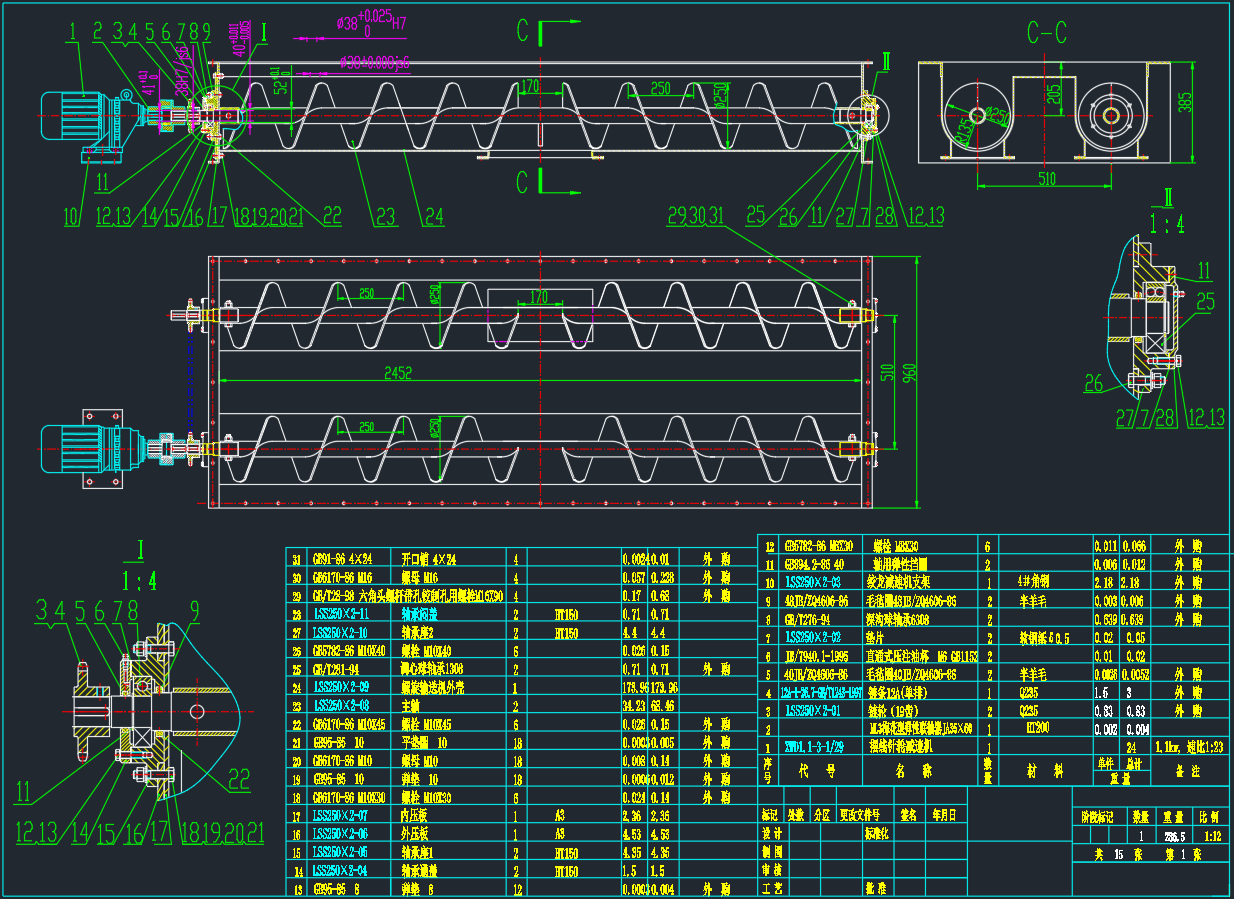Select the 备注 header cell in parts list
This screenshot has height=899, width=1234.
pyautogui.click(x=1190, y=771)
